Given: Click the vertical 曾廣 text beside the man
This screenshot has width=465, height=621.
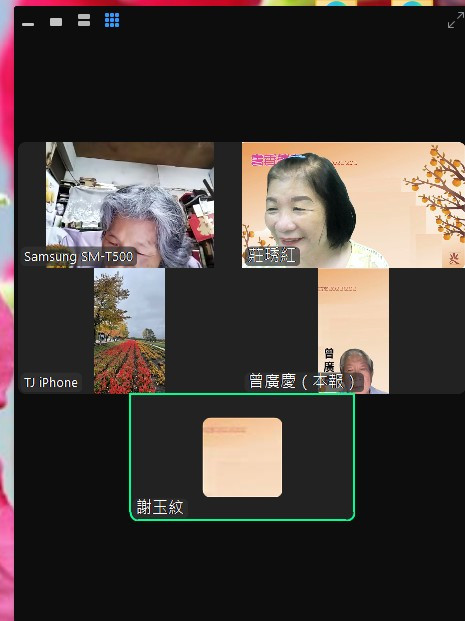Looking at the screenshot, I should (329, 360).
